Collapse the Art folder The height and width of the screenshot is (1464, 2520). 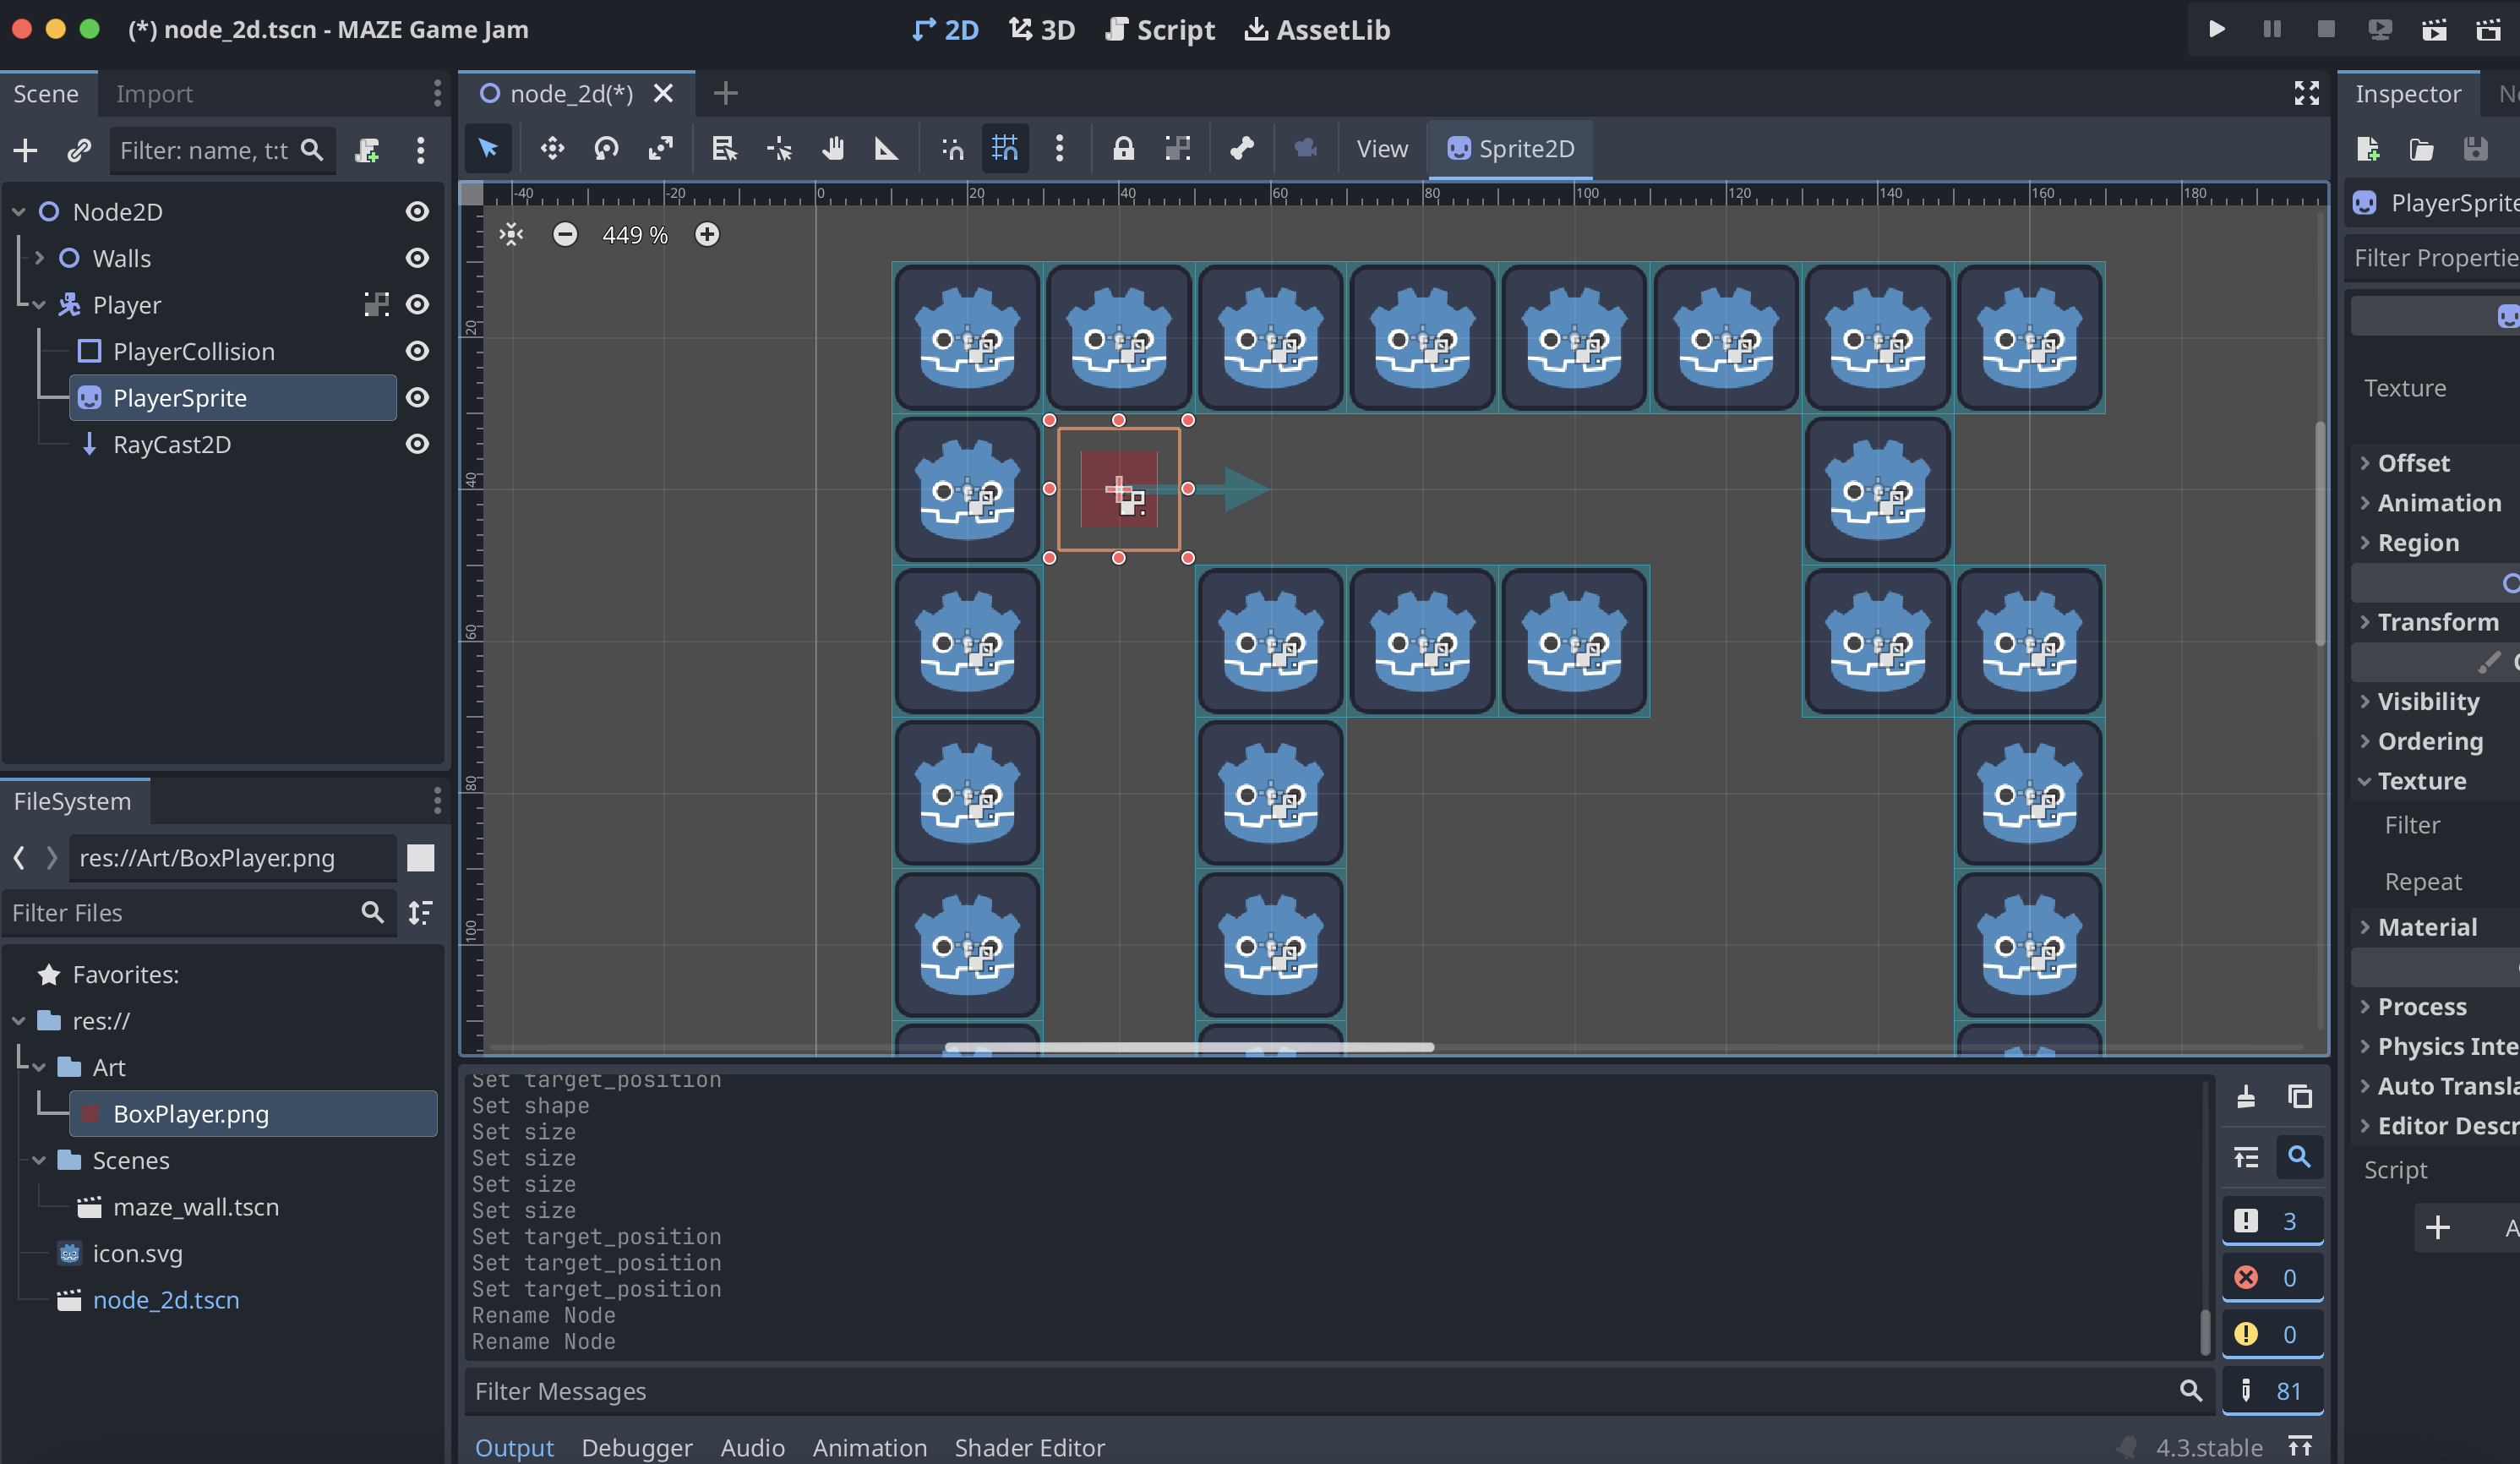click(x=39, y=1068)
